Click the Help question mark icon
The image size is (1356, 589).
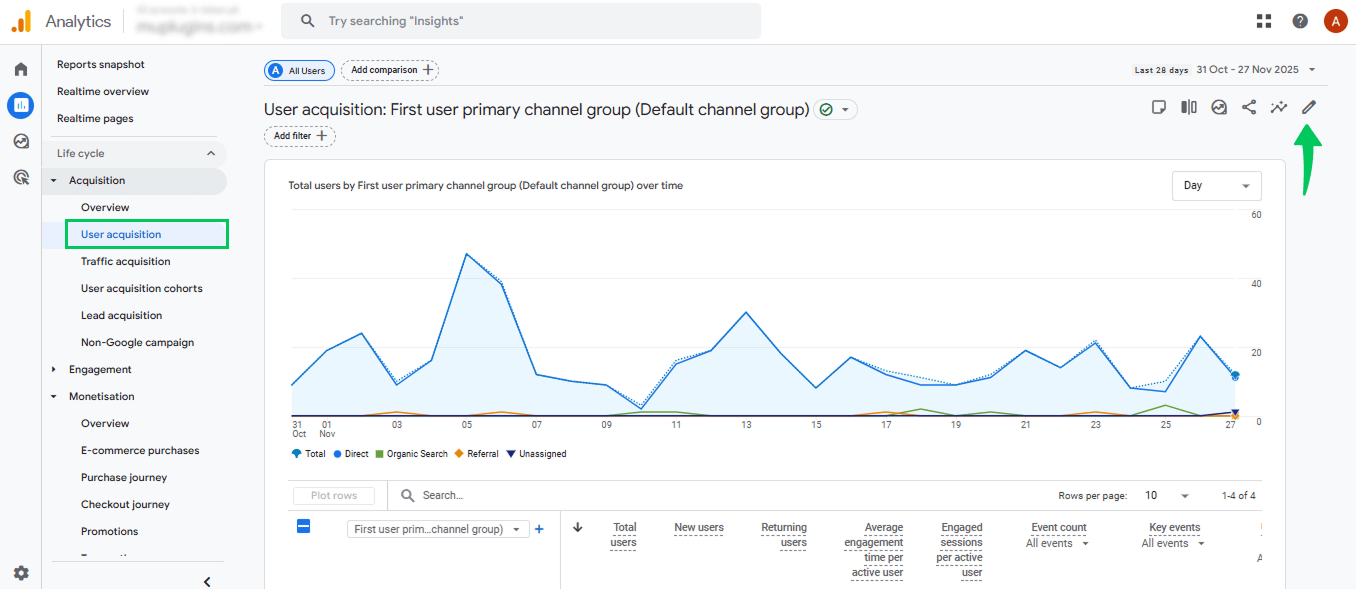(1300, 21)
